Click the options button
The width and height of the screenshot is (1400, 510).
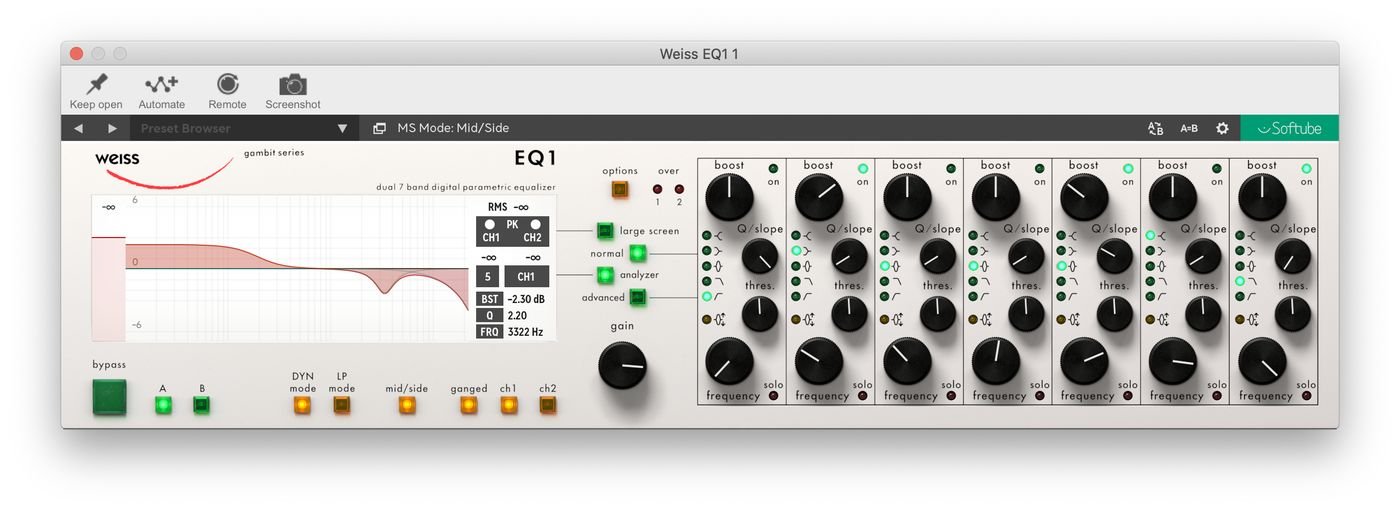620,188
